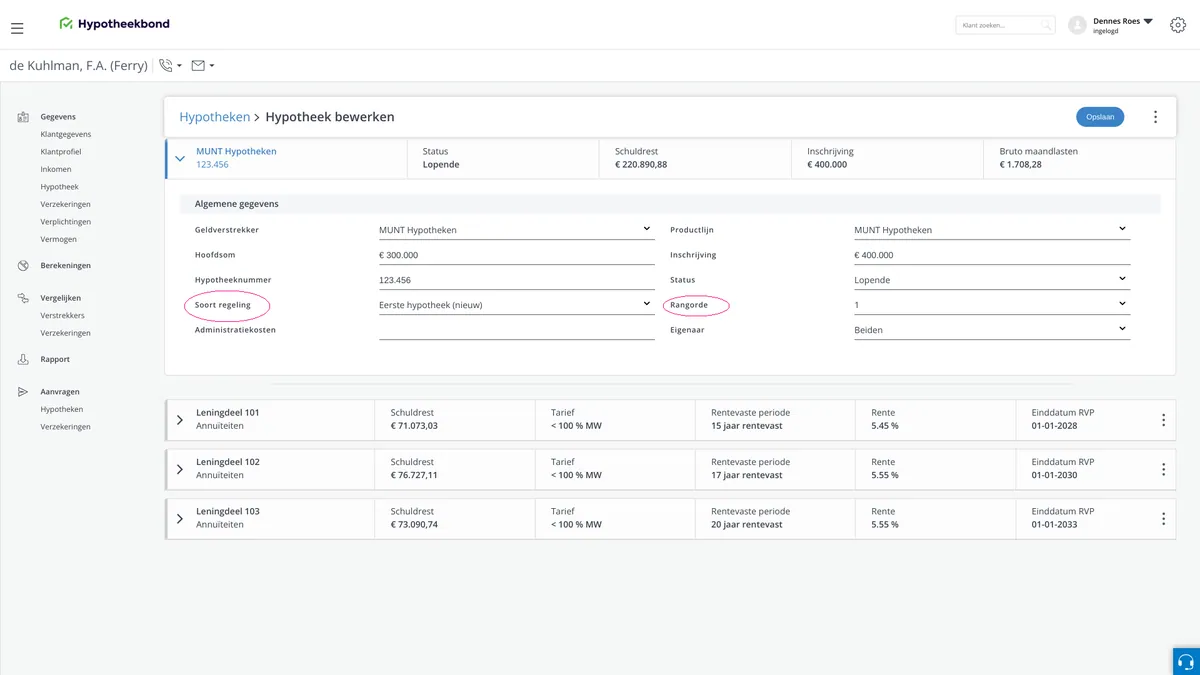Click the Opslaan save button
Viewport: 1200px width, 675px height.
coord(1100,117)
